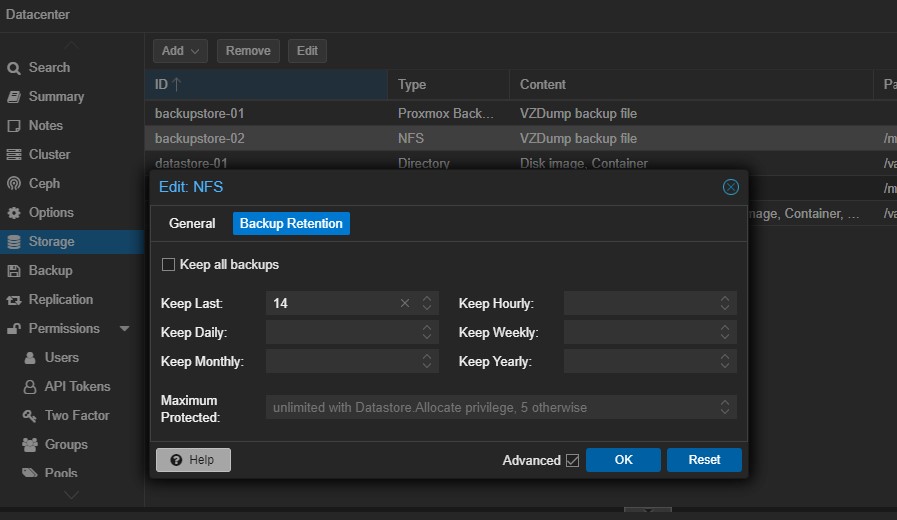The image size is (897, 520).
Task: Select the Storage database icon
Action: click(x=14, y=242)
